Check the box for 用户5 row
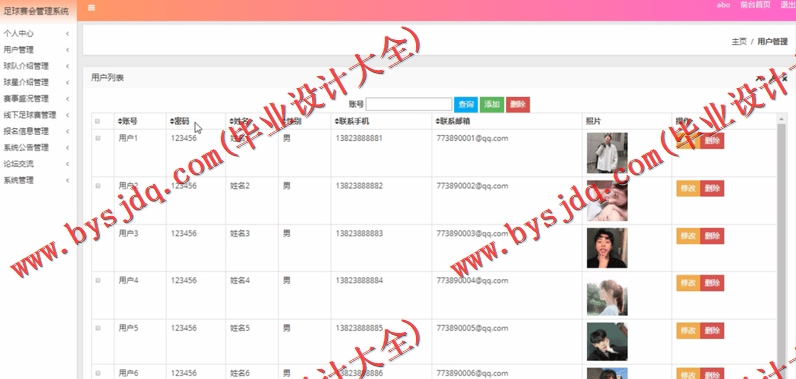Image resolution: width=796 pixels, height=379 pixels. pos(98,328)
